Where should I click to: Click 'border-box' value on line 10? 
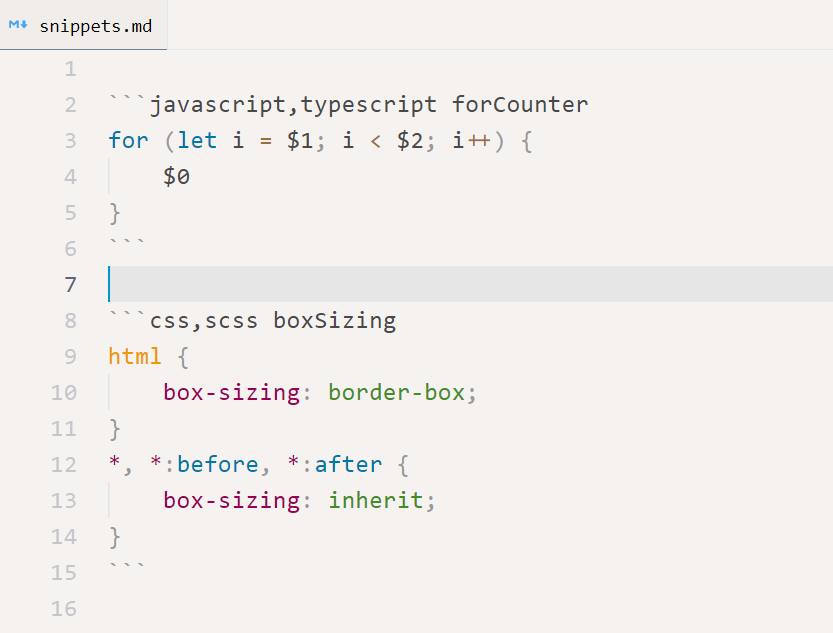(x=397, y=392)
